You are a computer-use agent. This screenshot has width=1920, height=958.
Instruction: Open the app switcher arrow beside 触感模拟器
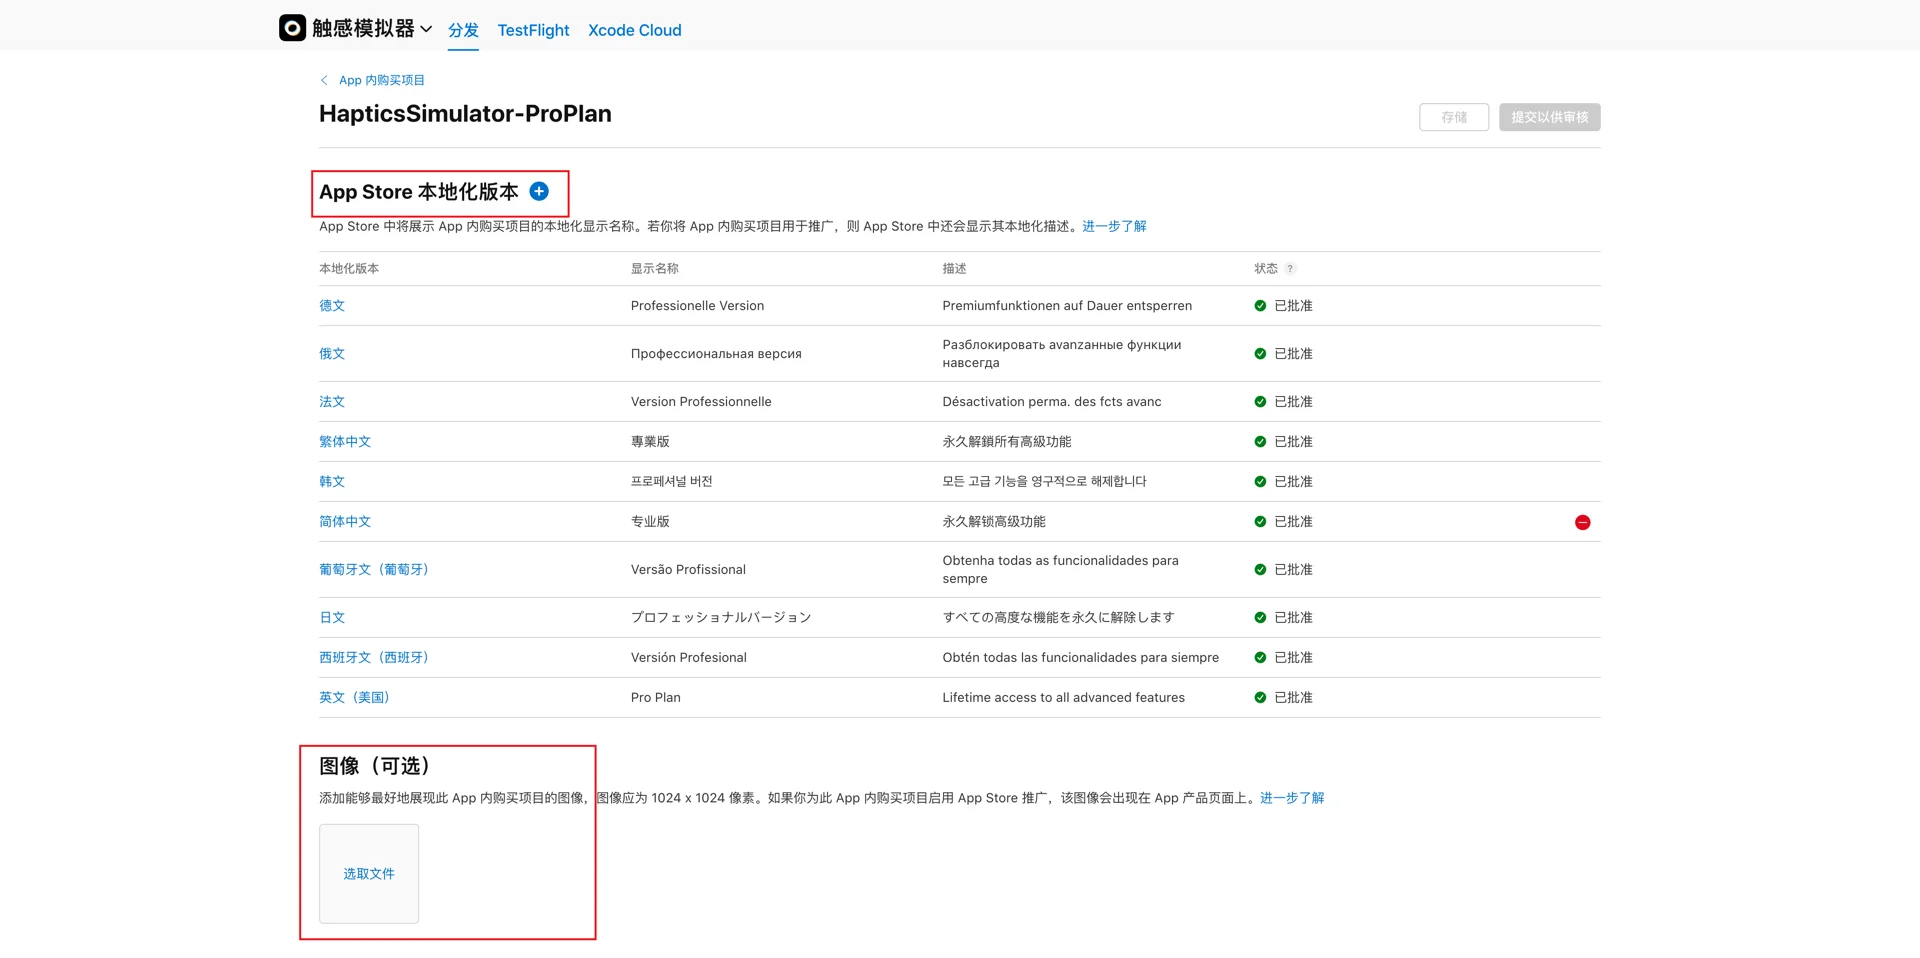[x=428, y=29]
